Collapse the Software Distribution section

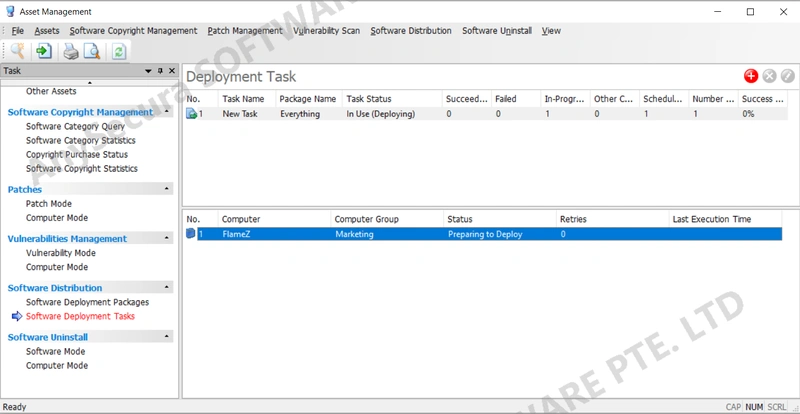(x=166, y=288)
